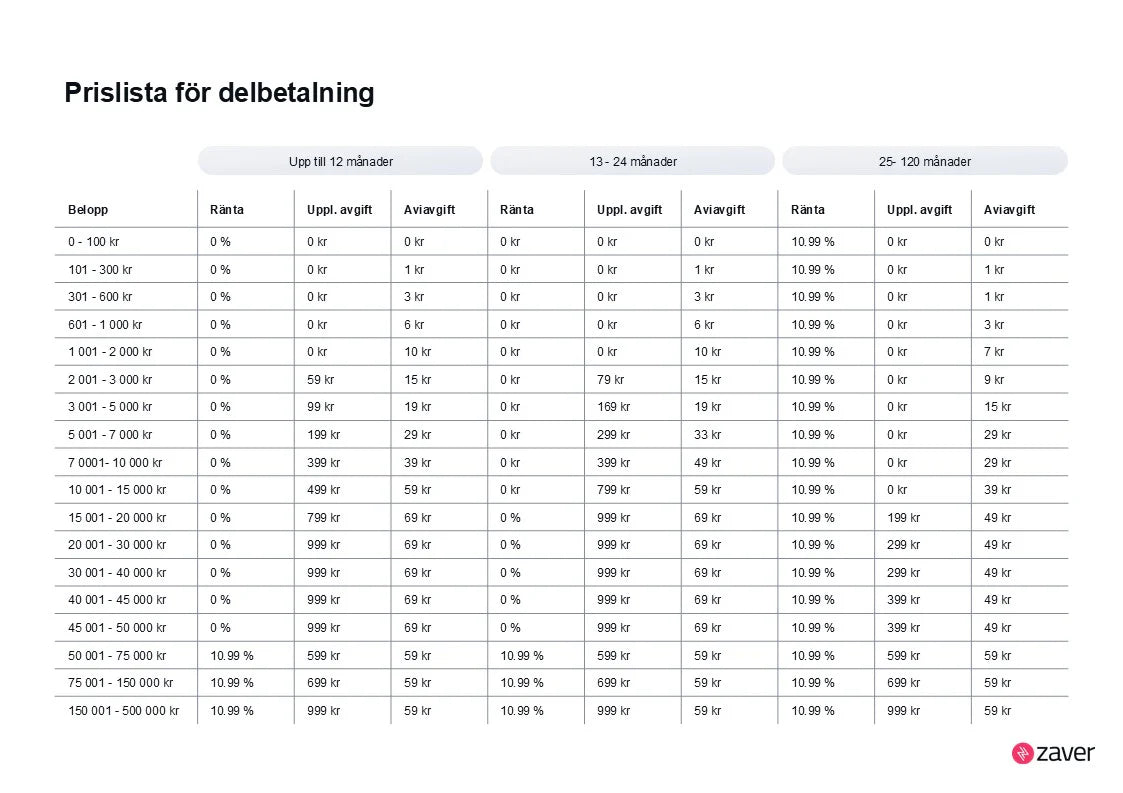Click the "Belopp" column header

point(88,210)
